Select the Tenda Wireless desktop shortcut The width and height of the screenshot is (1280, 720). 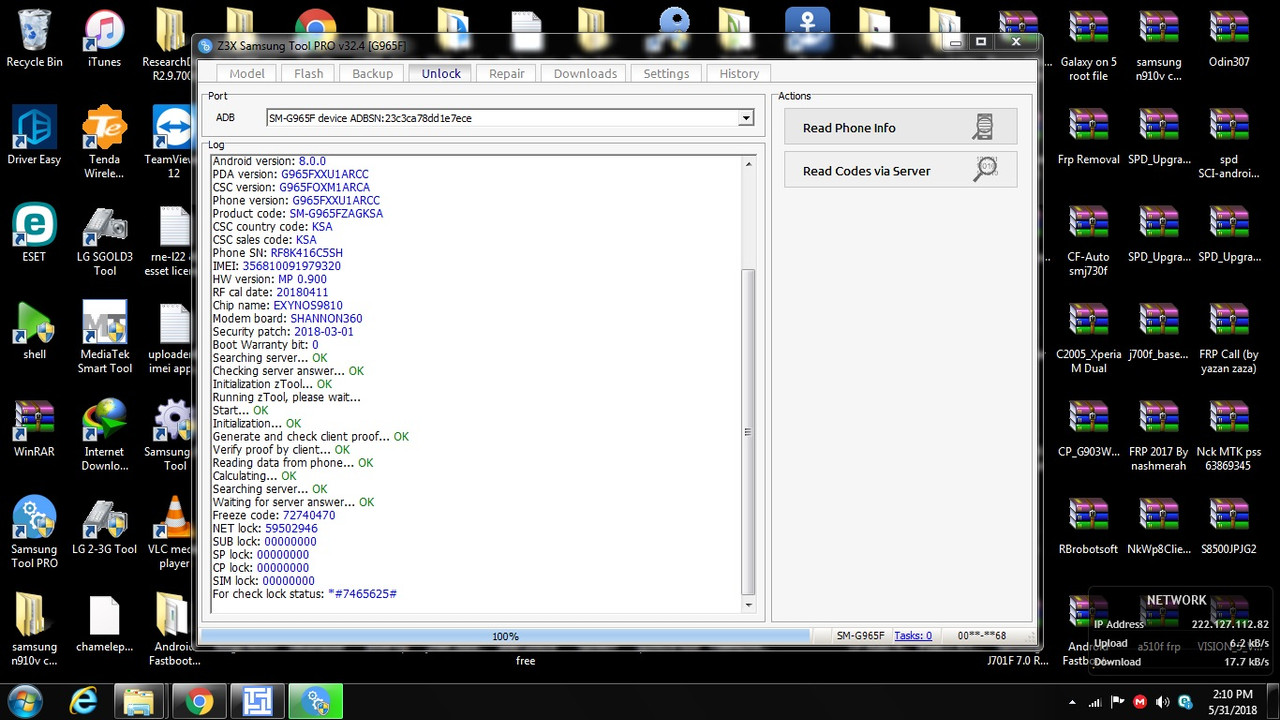[104, 142]
